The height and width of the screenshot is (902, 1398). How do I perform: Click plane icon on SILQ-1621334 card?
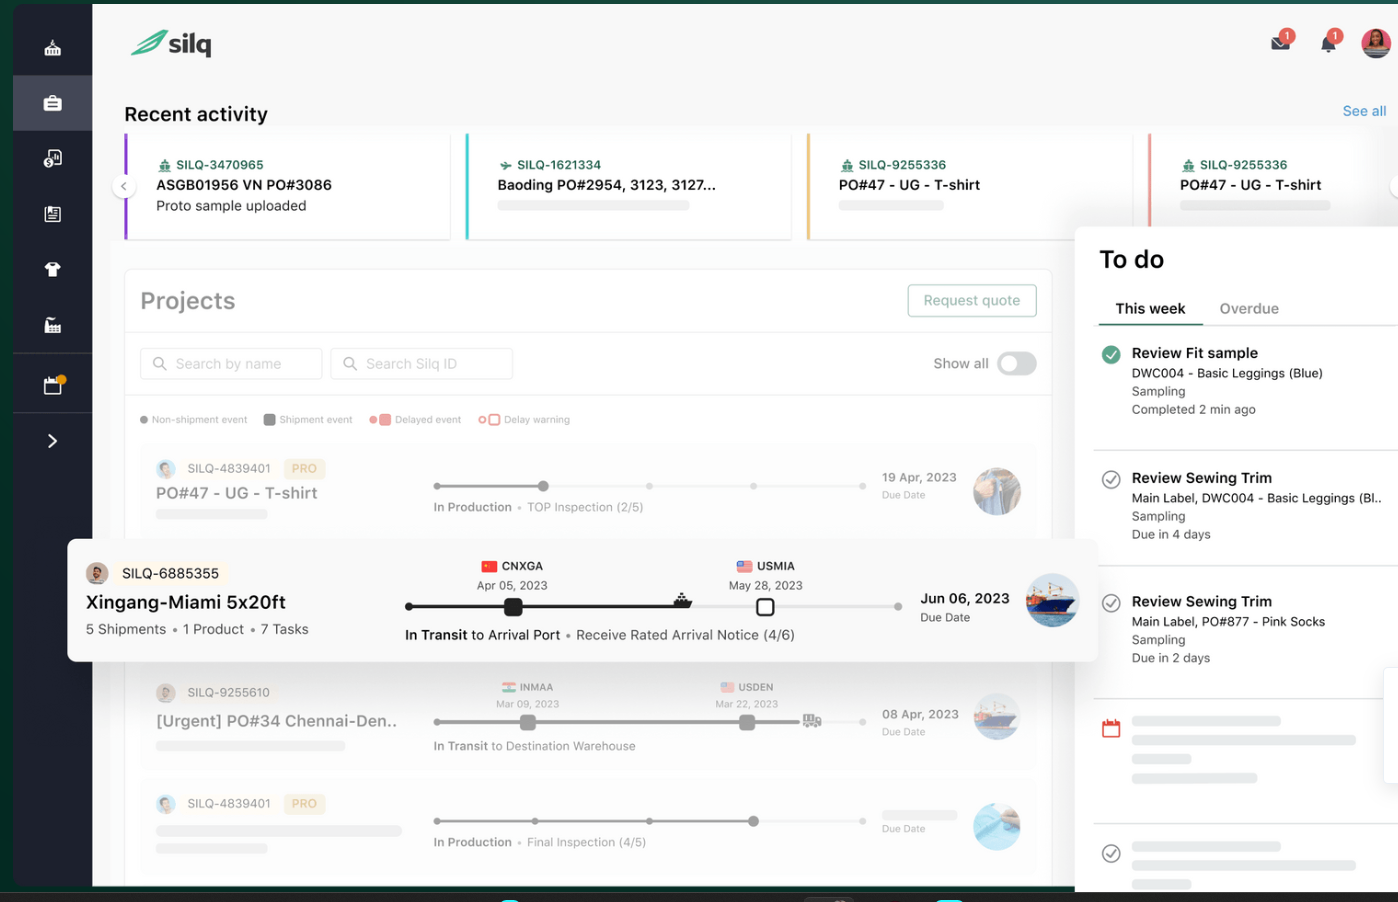[506, 165]
